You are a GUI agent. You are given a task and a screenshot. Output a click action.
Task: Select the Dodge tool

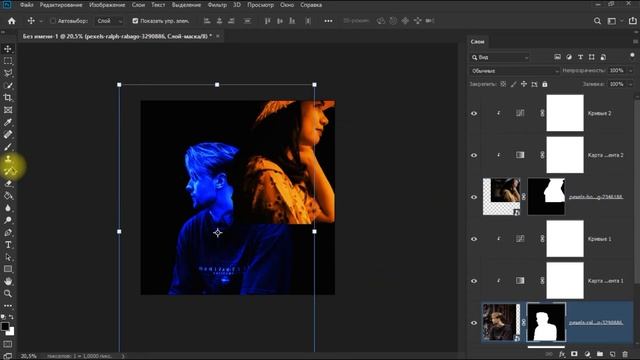8,220
